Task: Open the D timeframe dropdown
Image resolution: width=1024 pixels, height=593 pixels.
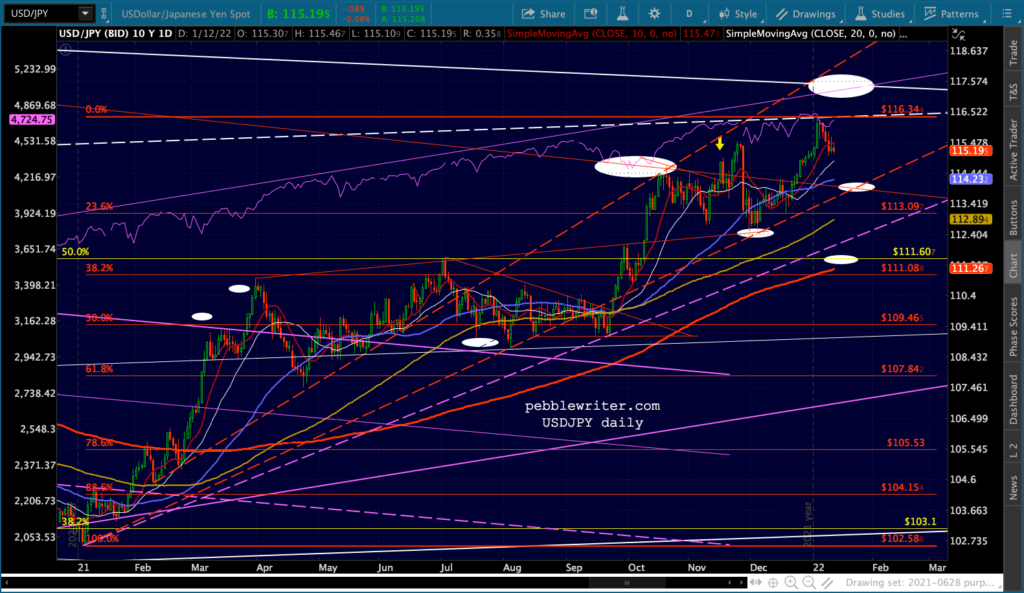Action: [x=689, y=14]
